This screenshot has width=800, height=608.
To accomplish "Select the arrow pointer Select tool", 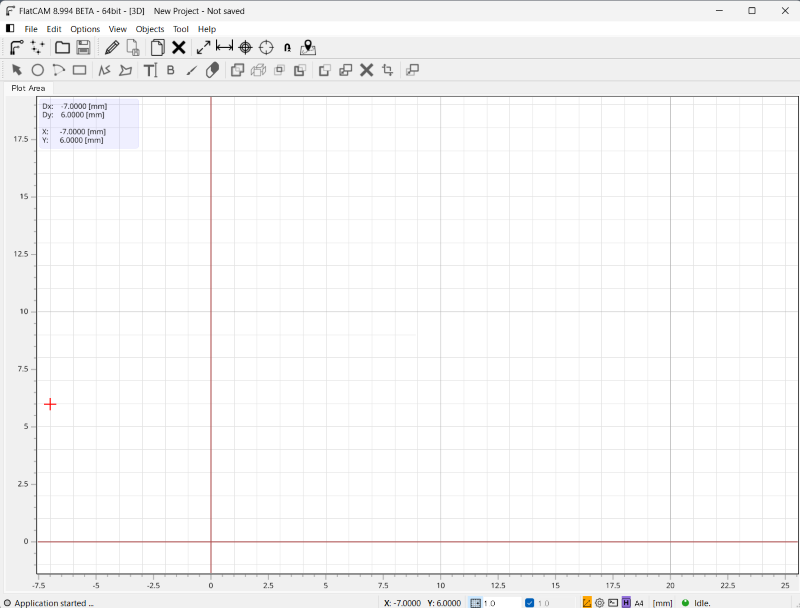I will coord(17,70).
